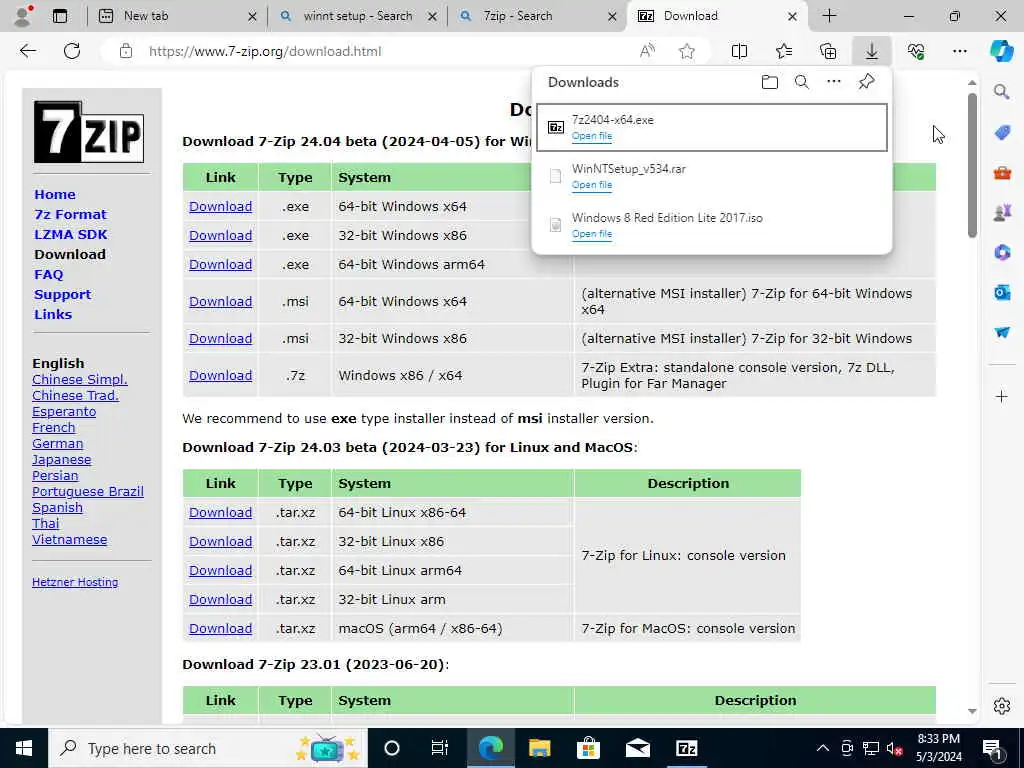Download the .7z Windows x86 / x64 package
Image resolution: width=1024 pixels, height=768 pixels.
pos(220,376)
